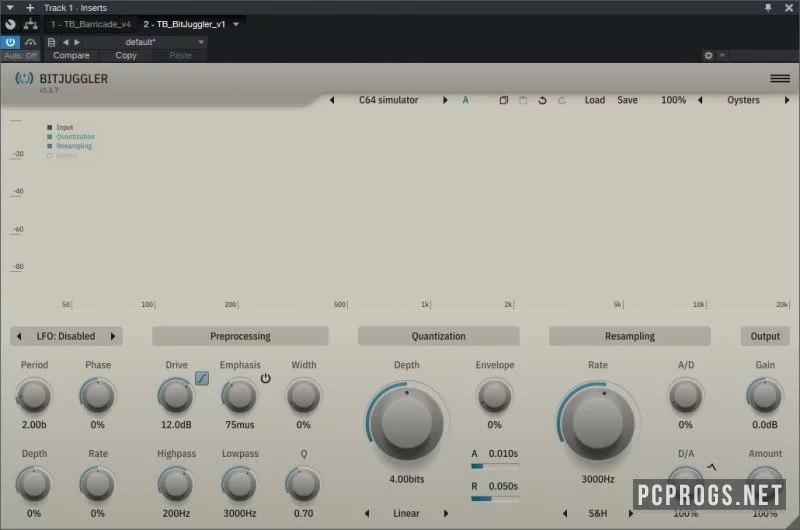This screenshot has width=800, height=530.
Task: Click the add insert plus icon
Action: click(30, 8)
